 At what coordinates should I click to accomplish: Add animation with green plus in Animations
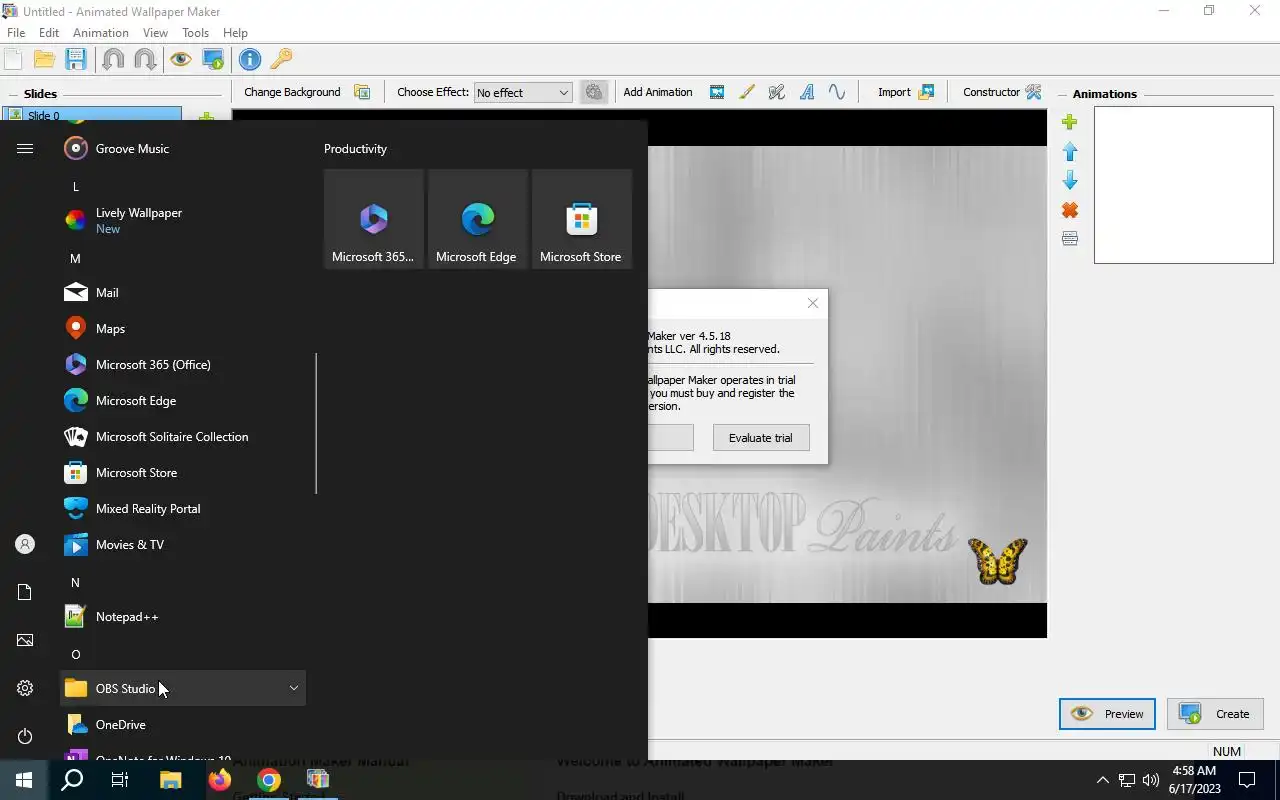click(x=1070, y=122)
